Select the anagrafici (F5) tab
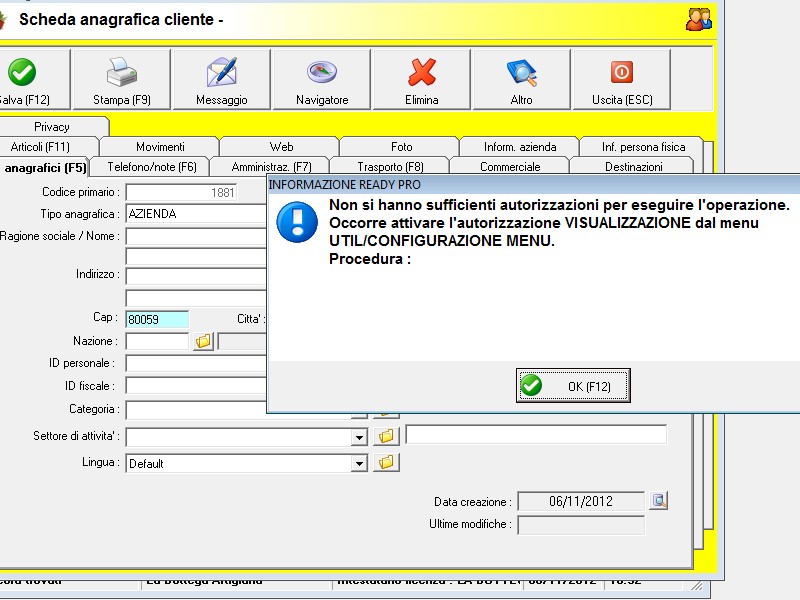The image size is (800, 600). [45, 167]
